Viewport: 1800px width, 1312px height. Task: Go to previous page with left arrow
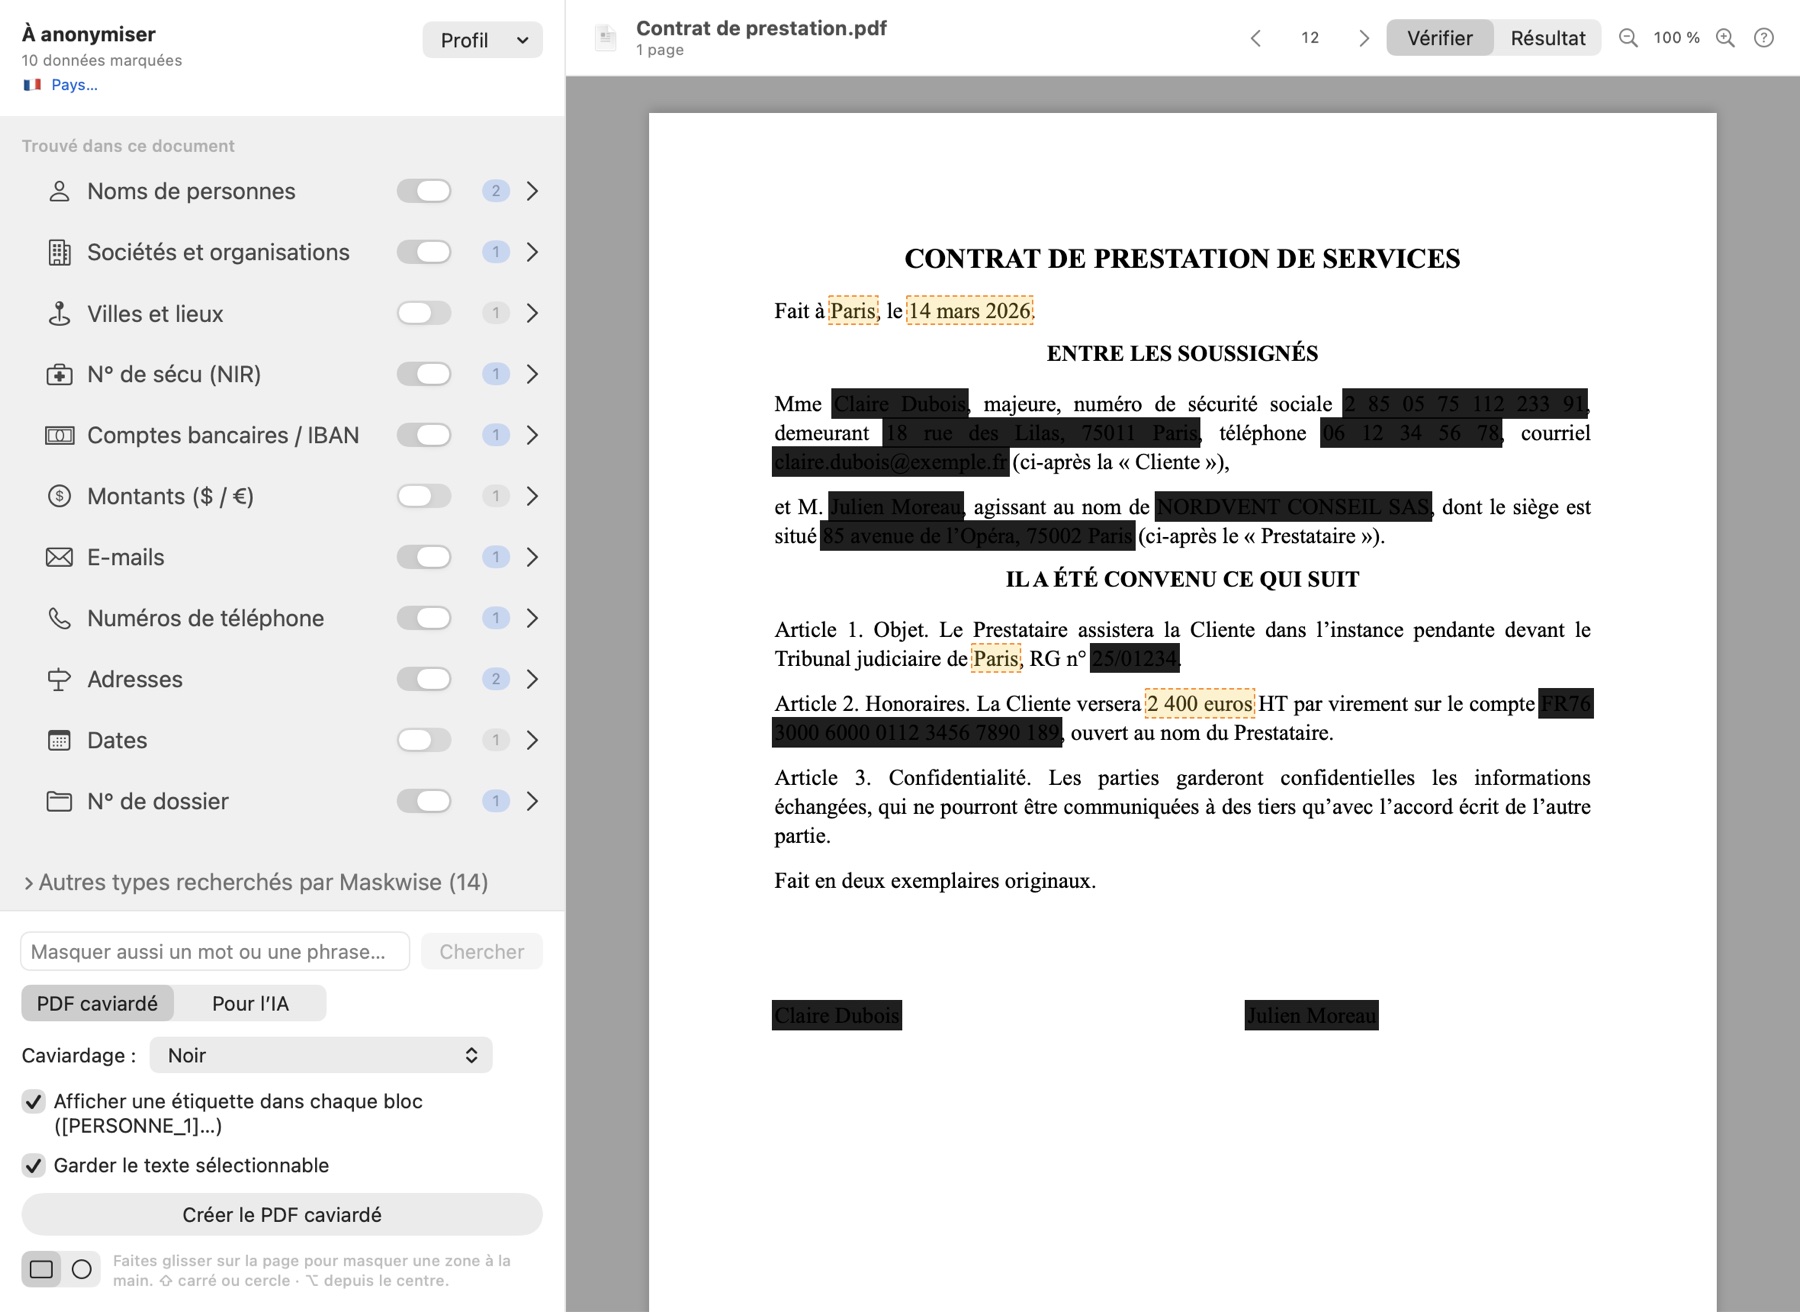[1256, 38]
